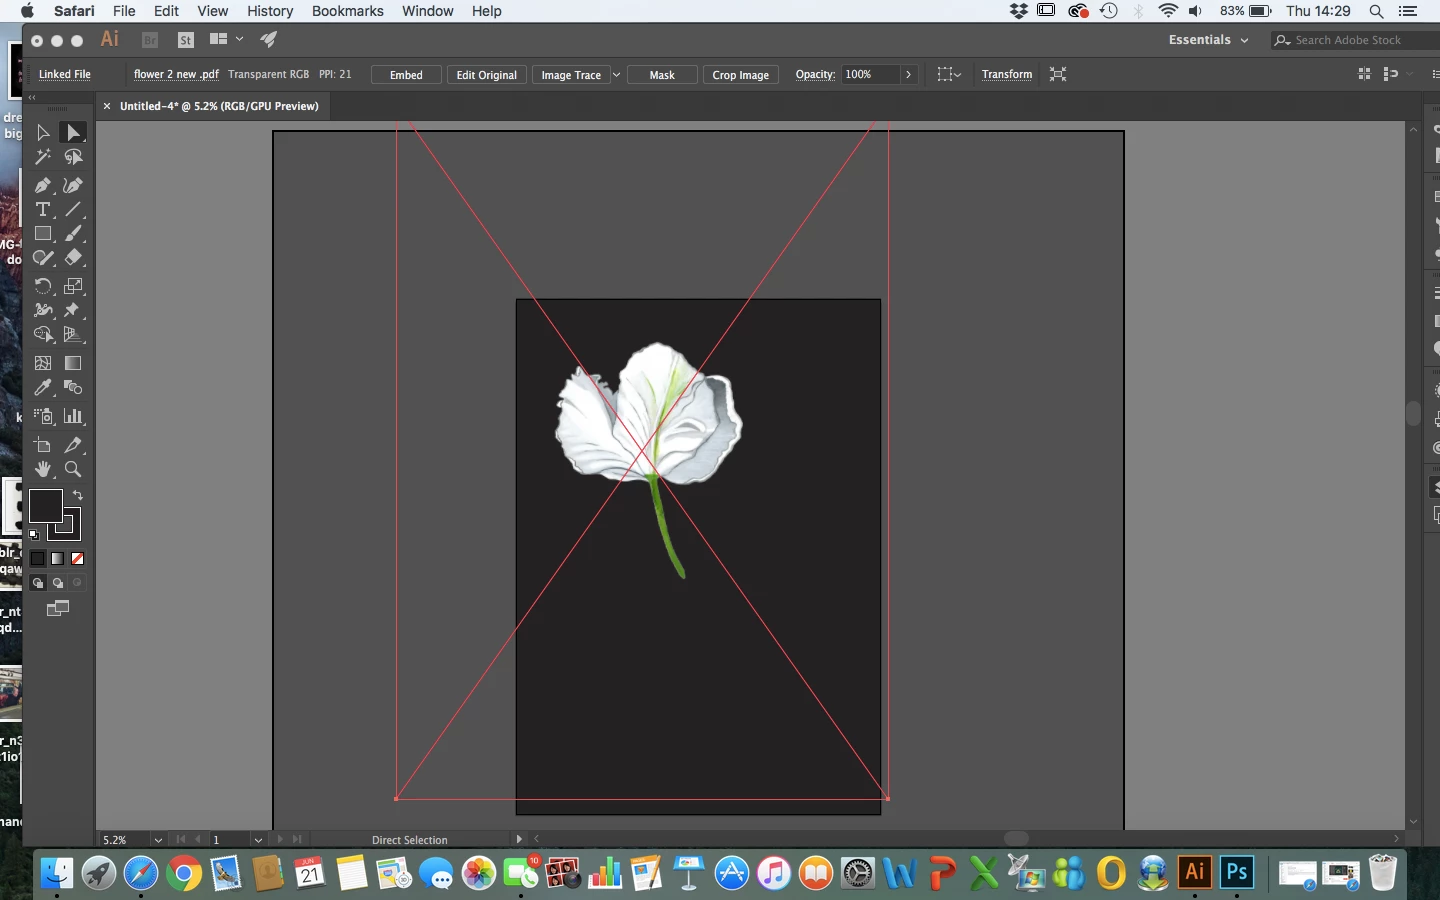Screen dimensions: 1440x900
Task: Click the Embed button
Action: pos(406,75)
